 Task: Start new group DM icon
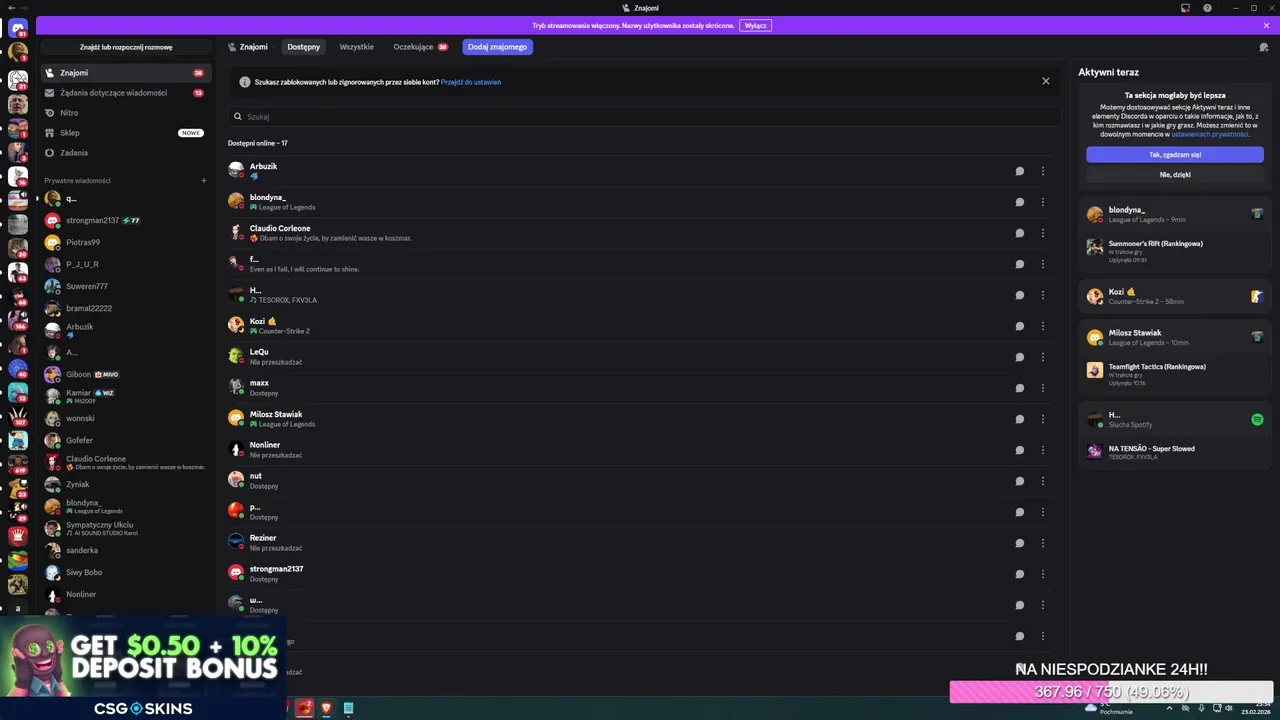1264,47
